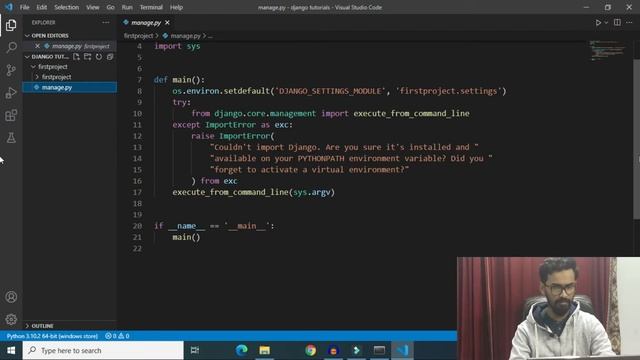Click line number 7 in gutter
This screenshot has width=640, height=360.
click(140, 80)
